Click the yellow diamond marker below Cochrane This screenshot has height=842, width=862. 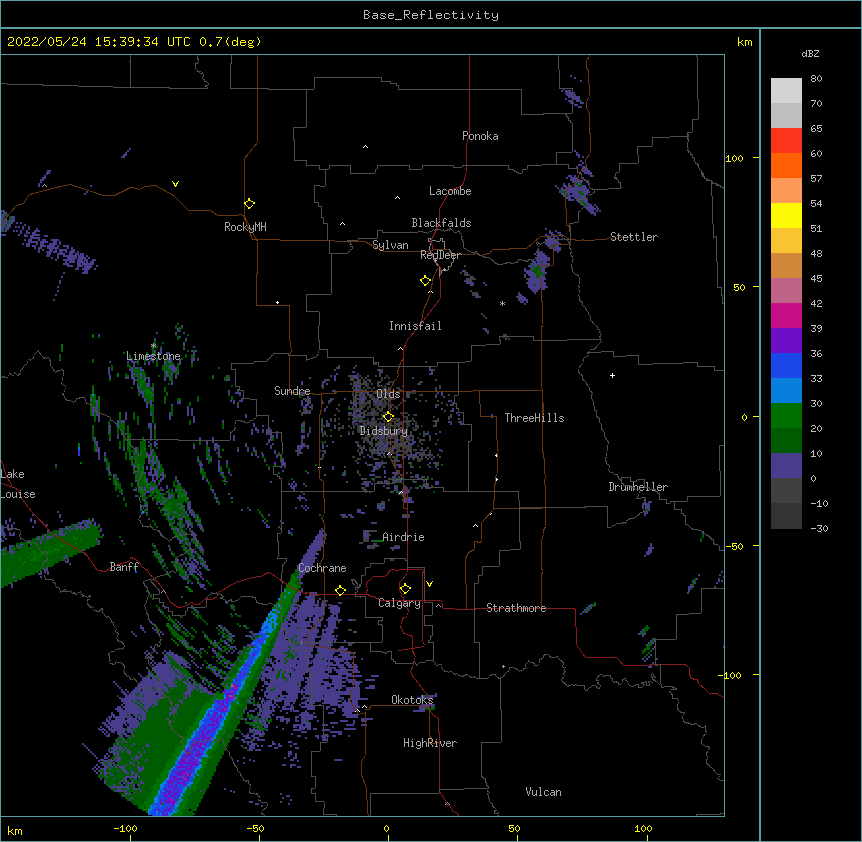tap(340, 590)
